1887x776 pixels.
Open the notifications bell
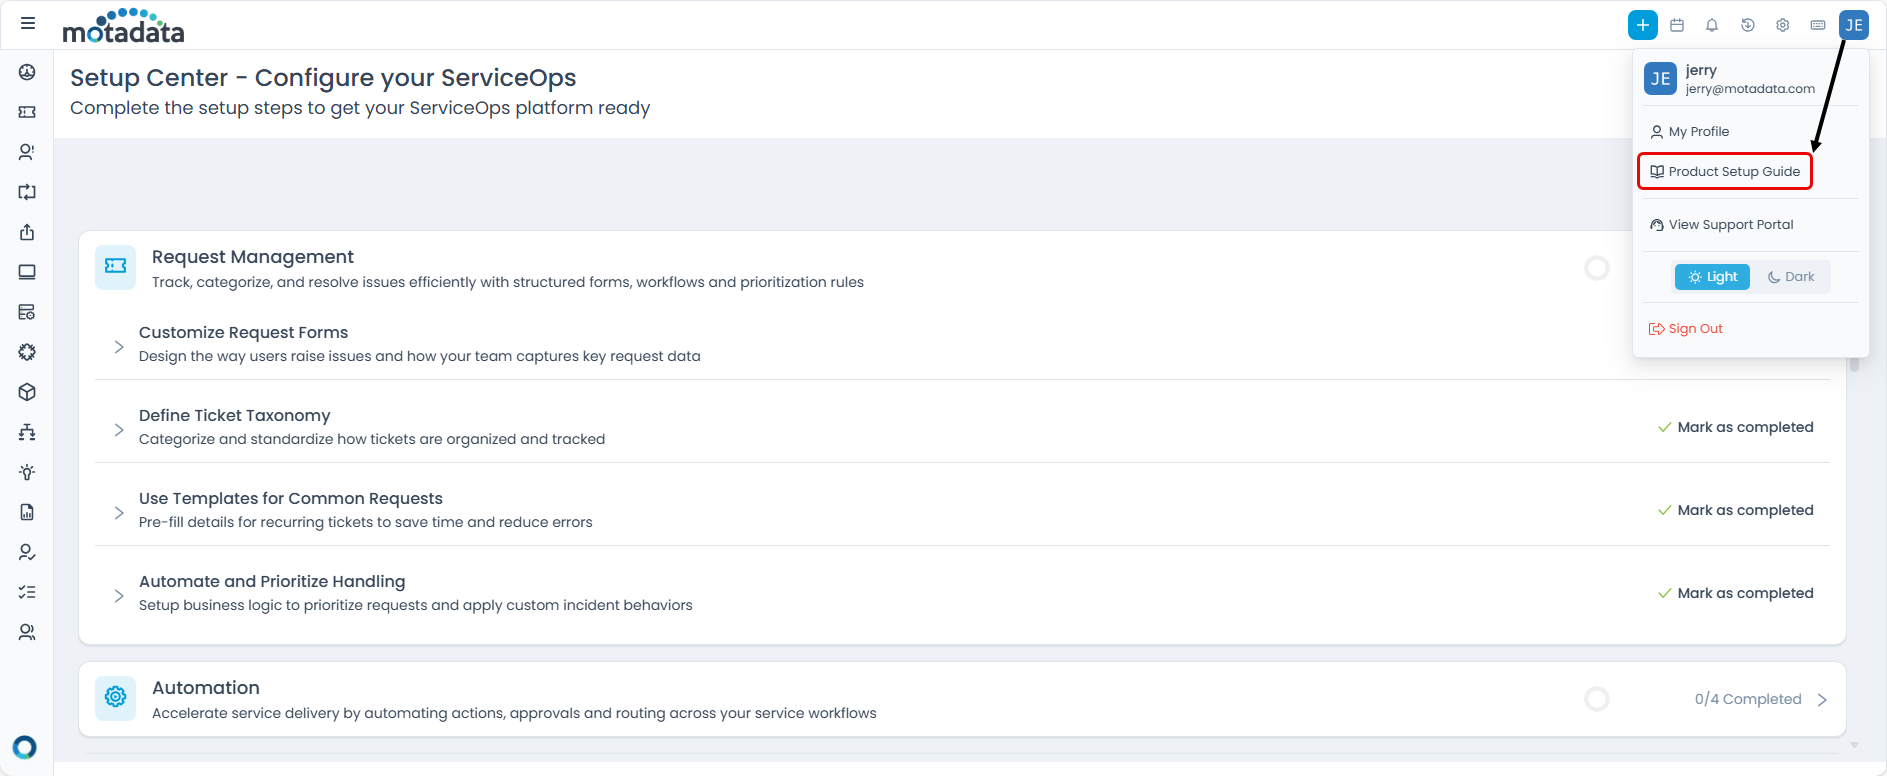click(x=1712, y=25)
